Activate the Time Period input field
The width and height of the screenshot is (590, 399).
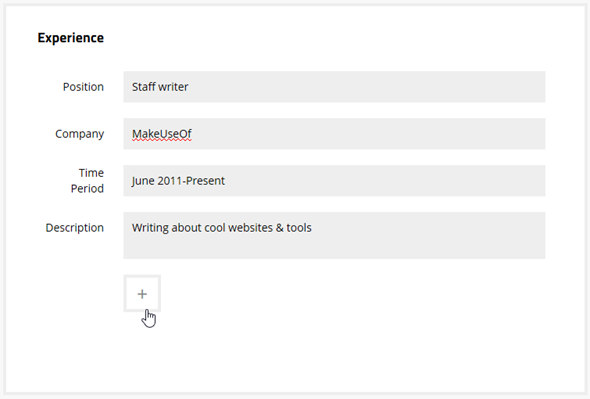point(334,181)
